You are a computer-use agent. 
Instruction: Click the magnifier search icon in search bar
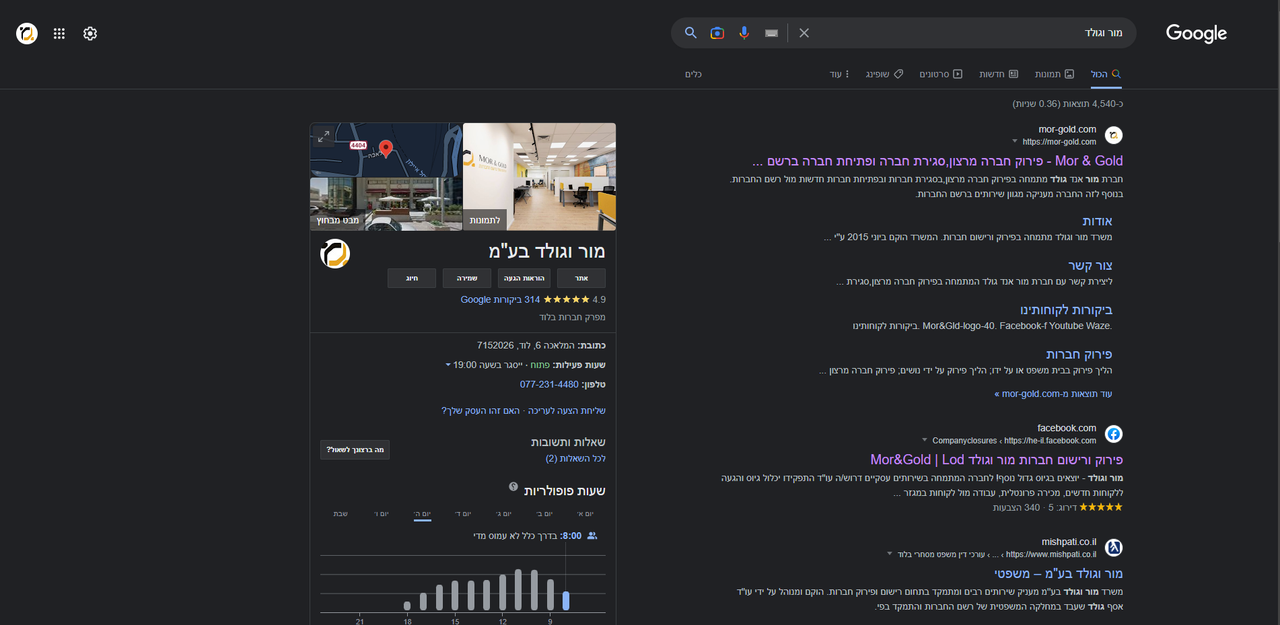tap(690, 33)
